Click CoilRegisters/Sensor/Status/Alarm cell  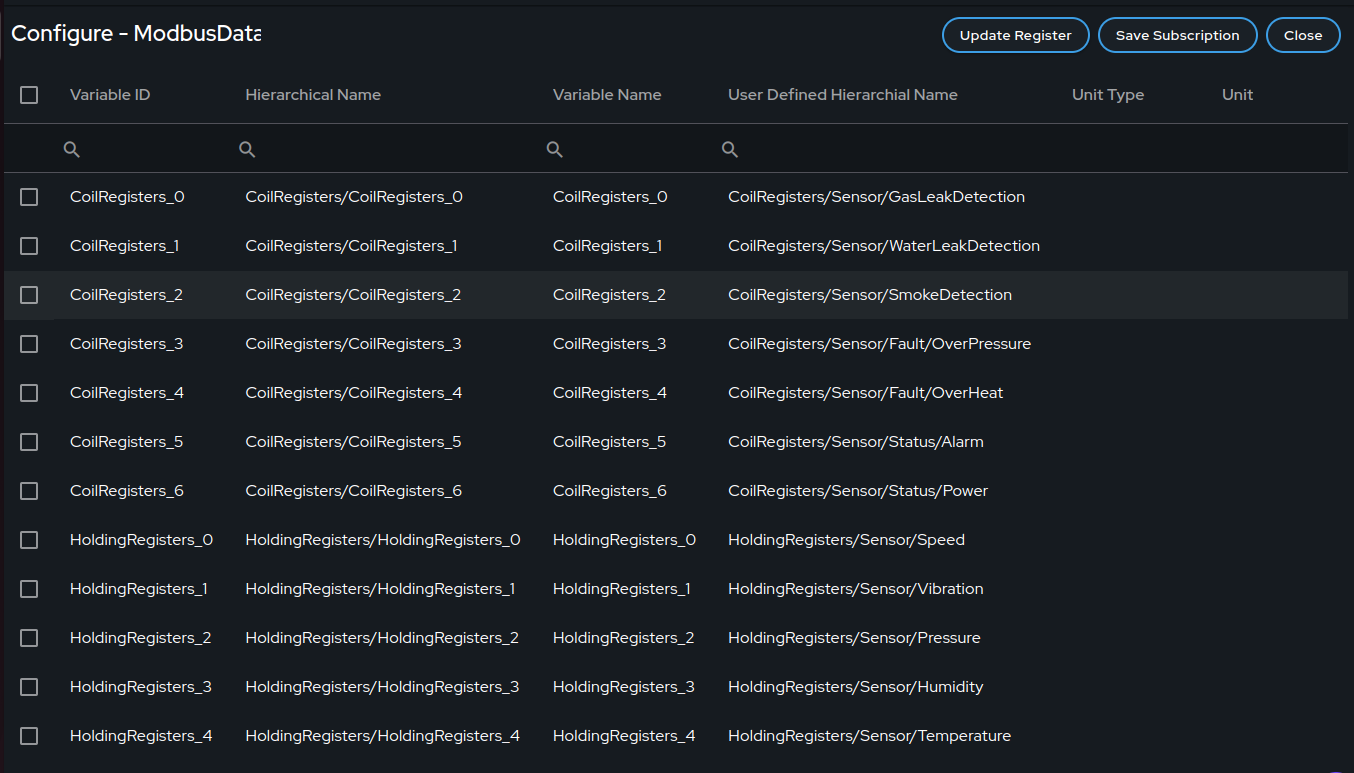click(x=856, y=442)
